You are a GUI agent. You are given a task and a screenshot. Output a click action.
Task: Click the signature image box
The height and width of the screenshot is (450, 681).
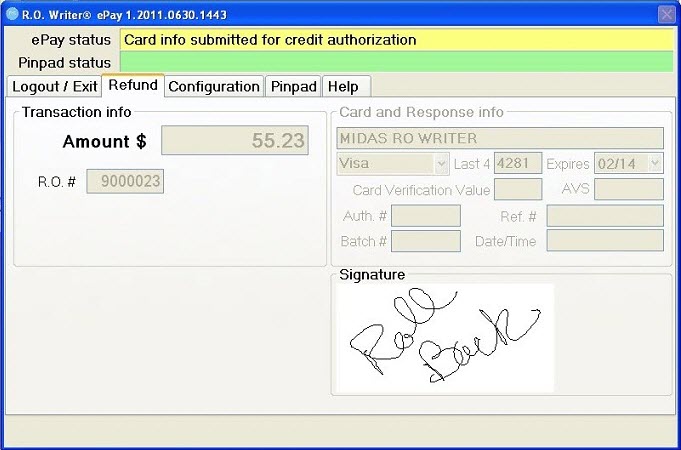pos(445,337)
